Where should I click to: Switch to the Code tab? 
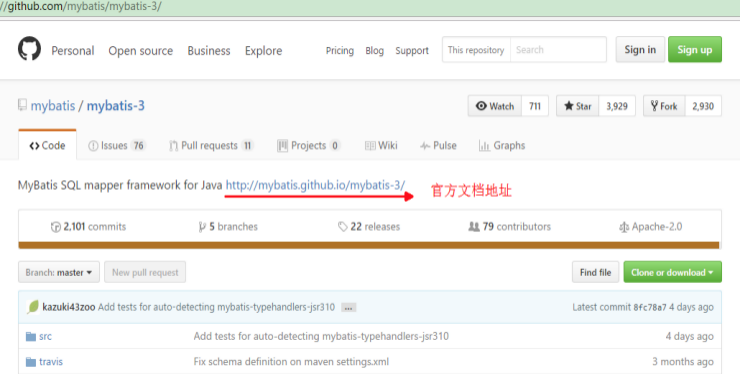47,146
